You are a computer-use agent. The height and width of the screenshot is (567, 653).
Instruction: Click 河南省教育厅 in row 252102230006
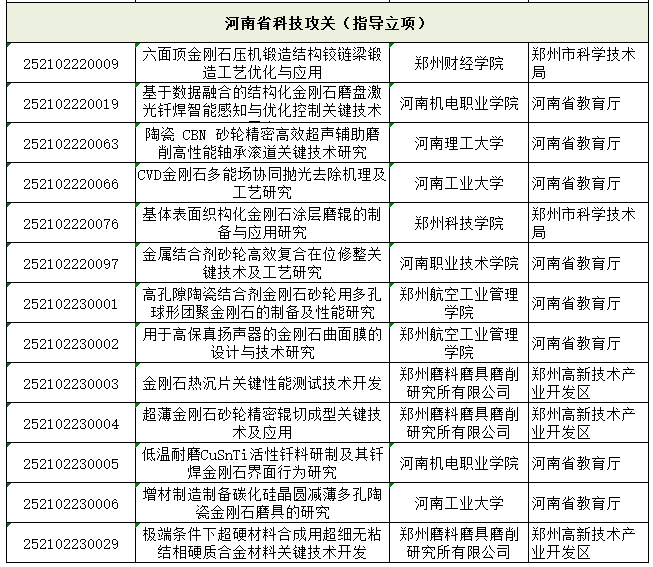click(576, 503)
